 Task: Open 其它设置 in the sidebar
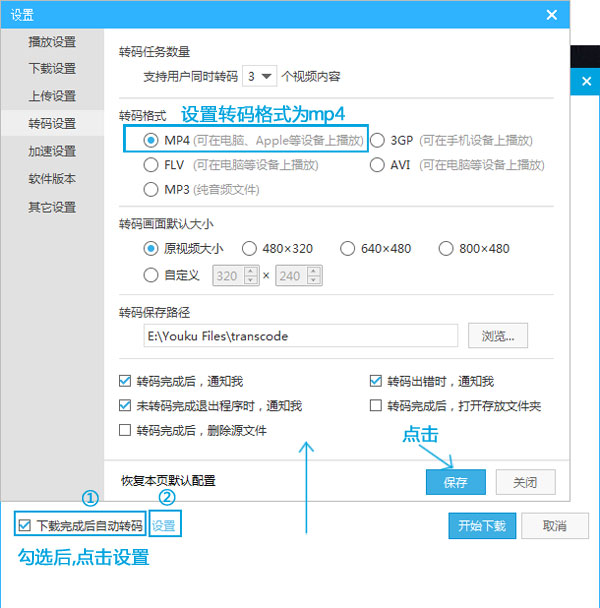click(52, 207)
